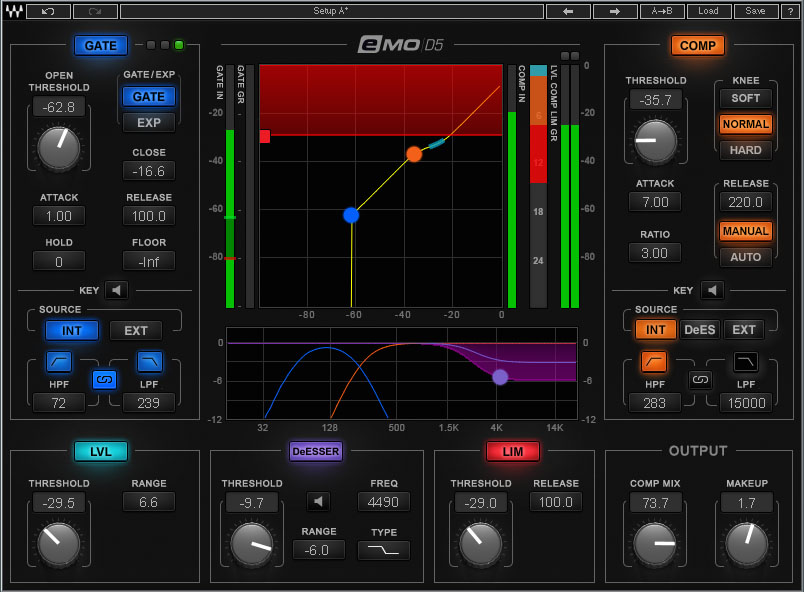Click the Waves logo icon
804x592 pixels.
(14, 11)
